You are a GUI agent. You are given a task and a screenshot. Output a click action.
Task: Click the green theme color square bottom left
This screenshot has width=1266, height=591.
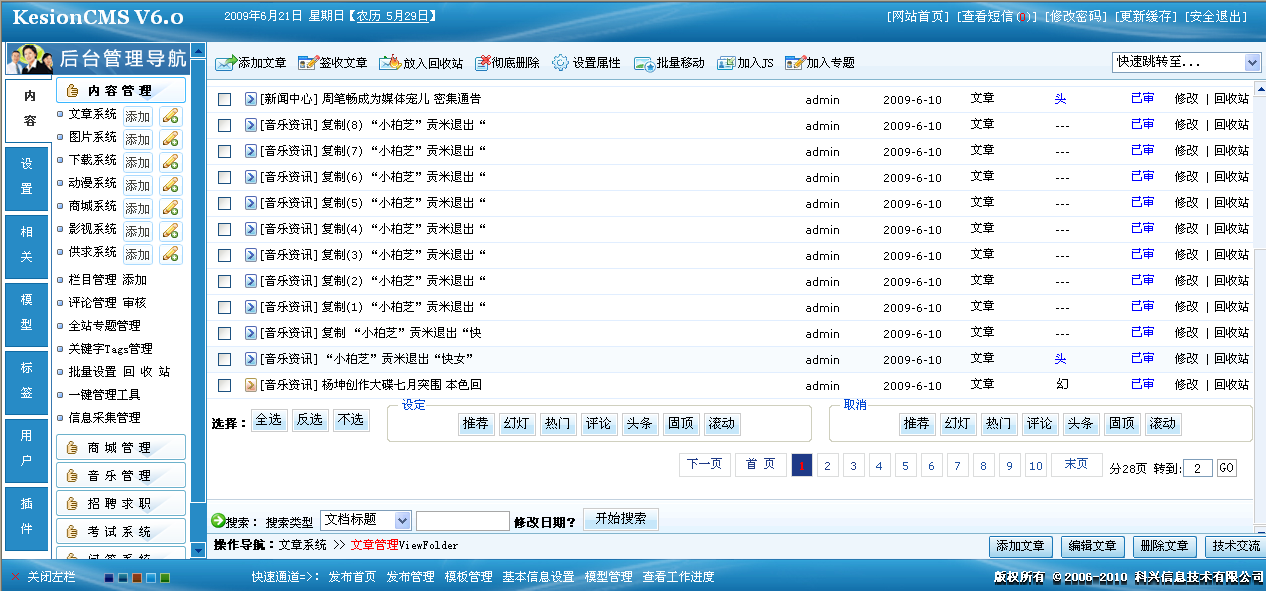(165, 578)
